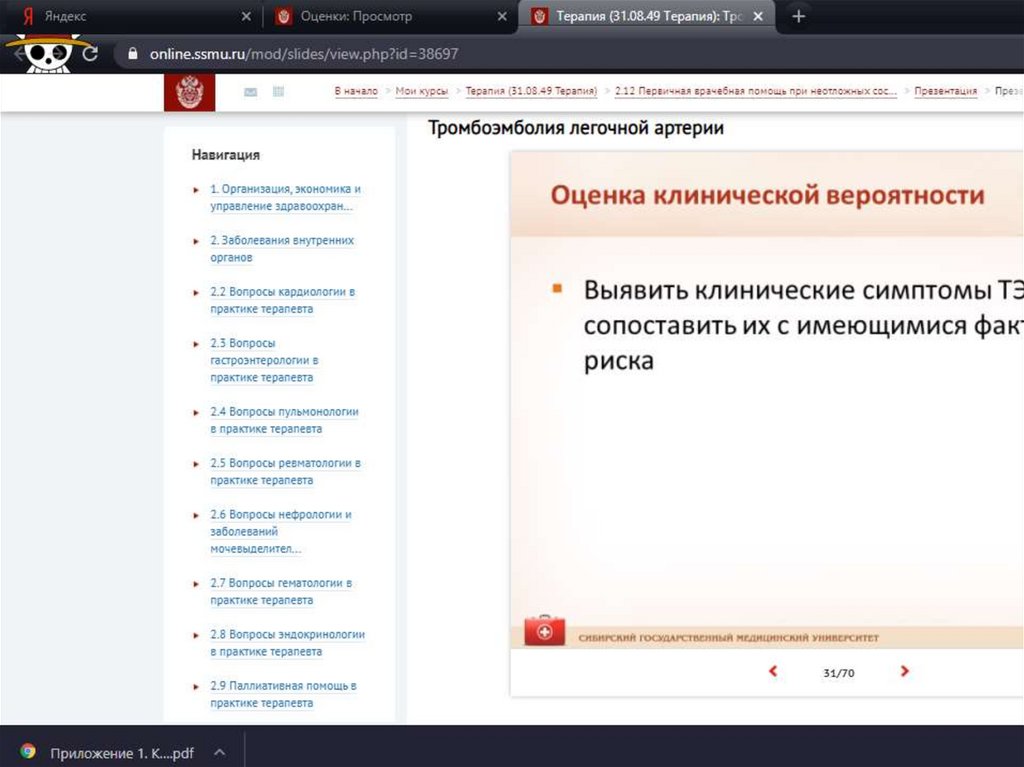Close the Яндекс tab
The height and width of the screenshot is (767, 1024).
(x=247, y=17)
